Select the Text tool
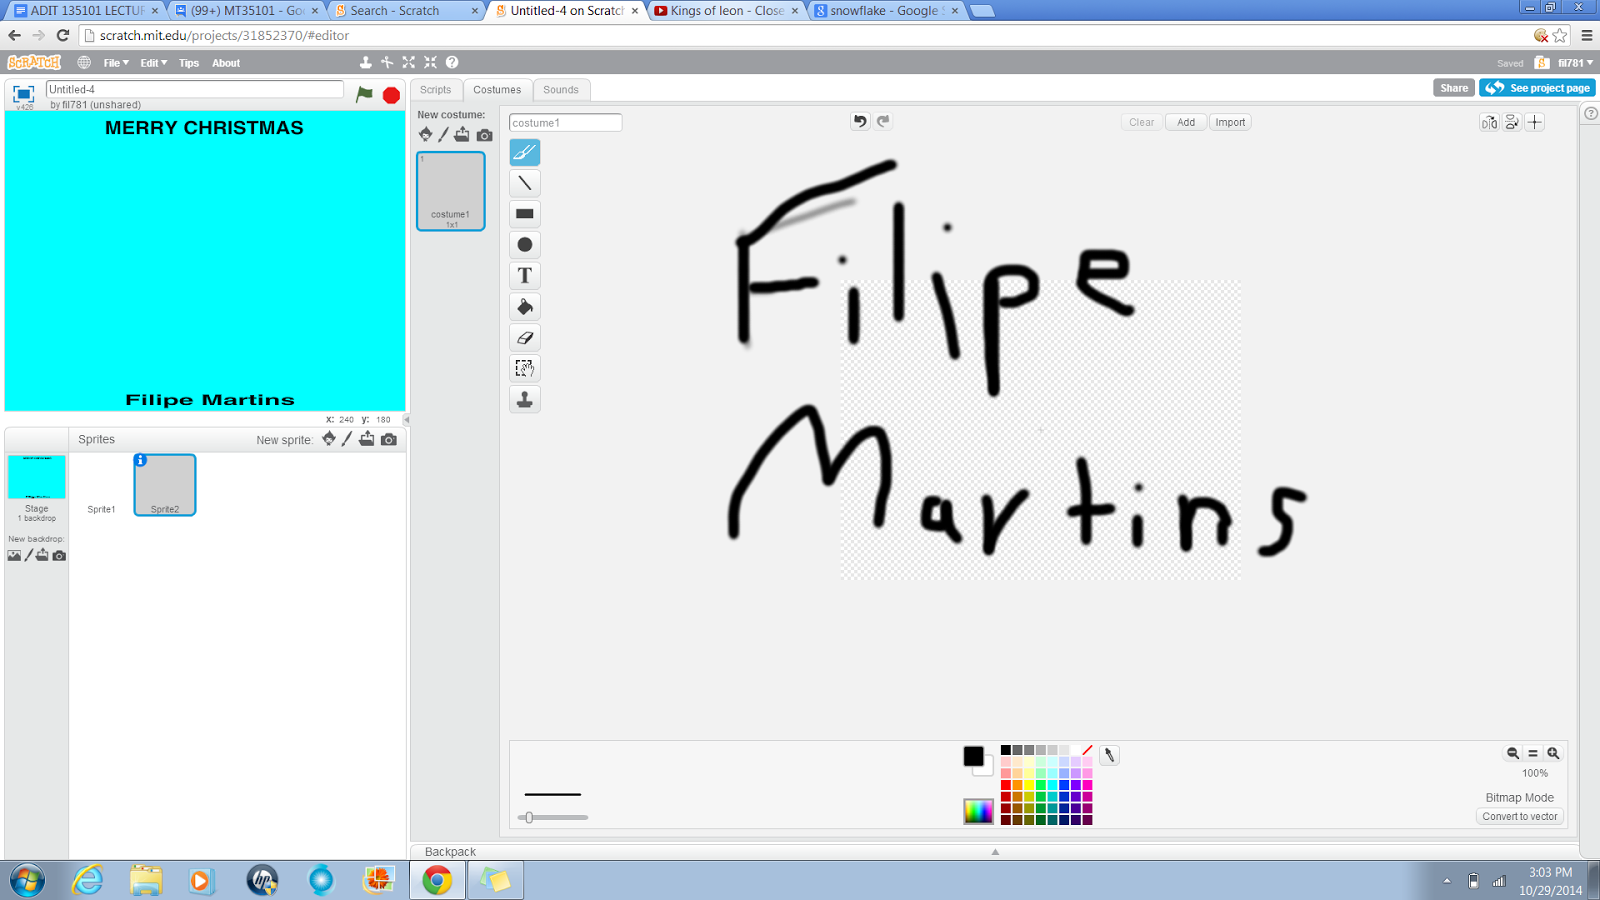1600x900 pixels. tap(524, 275)
